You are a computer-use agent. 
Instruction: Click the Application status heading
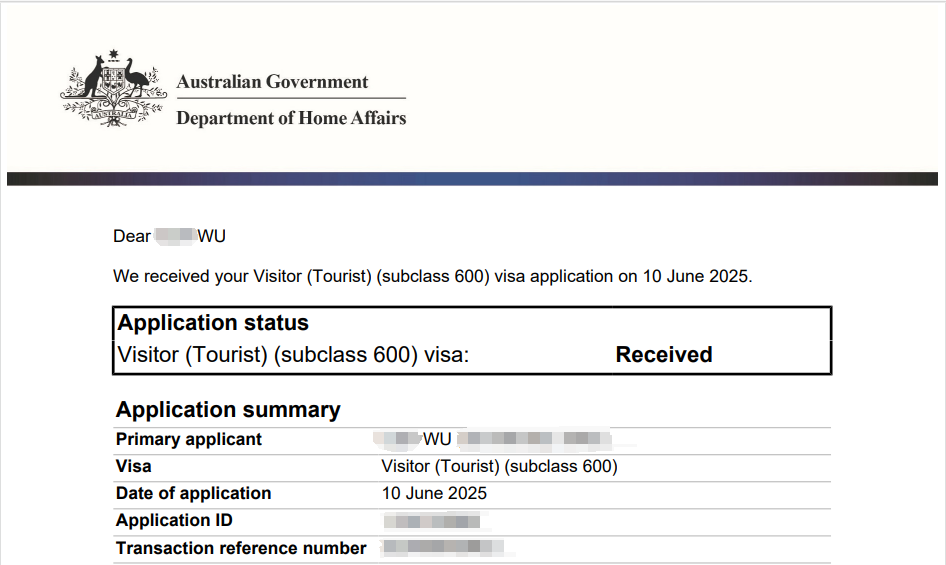click(213, 323)
